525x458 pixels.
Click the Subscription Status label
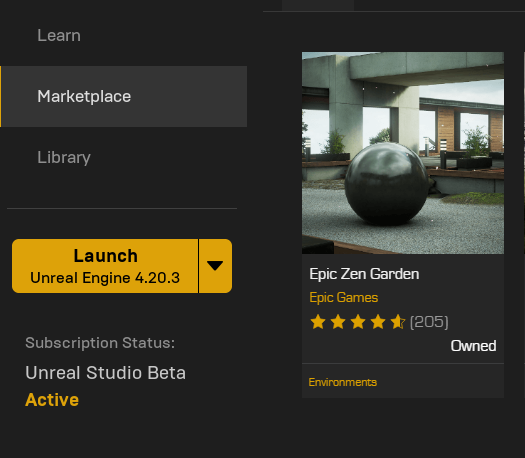point(100,343)
